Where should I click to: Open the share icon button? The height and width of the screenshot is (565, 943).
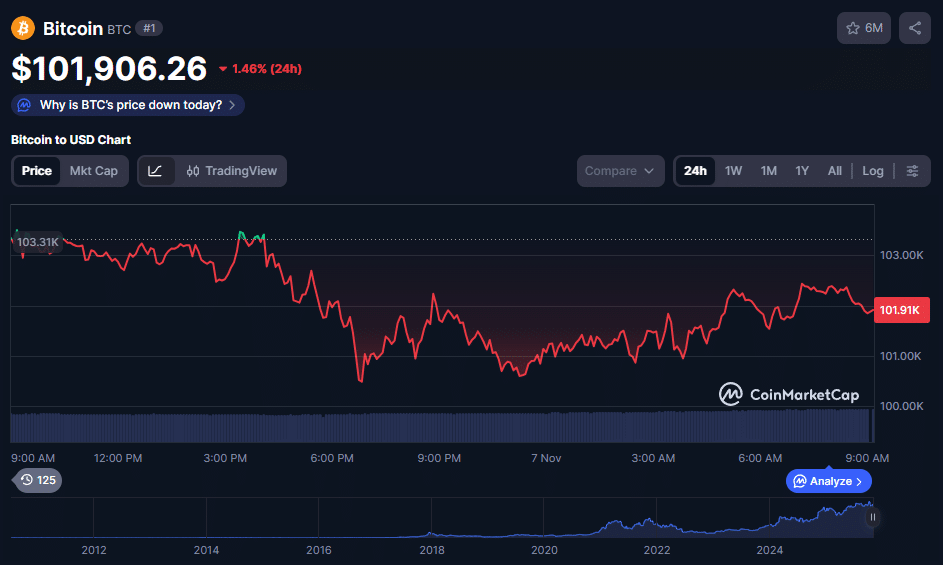click(915, 28)
